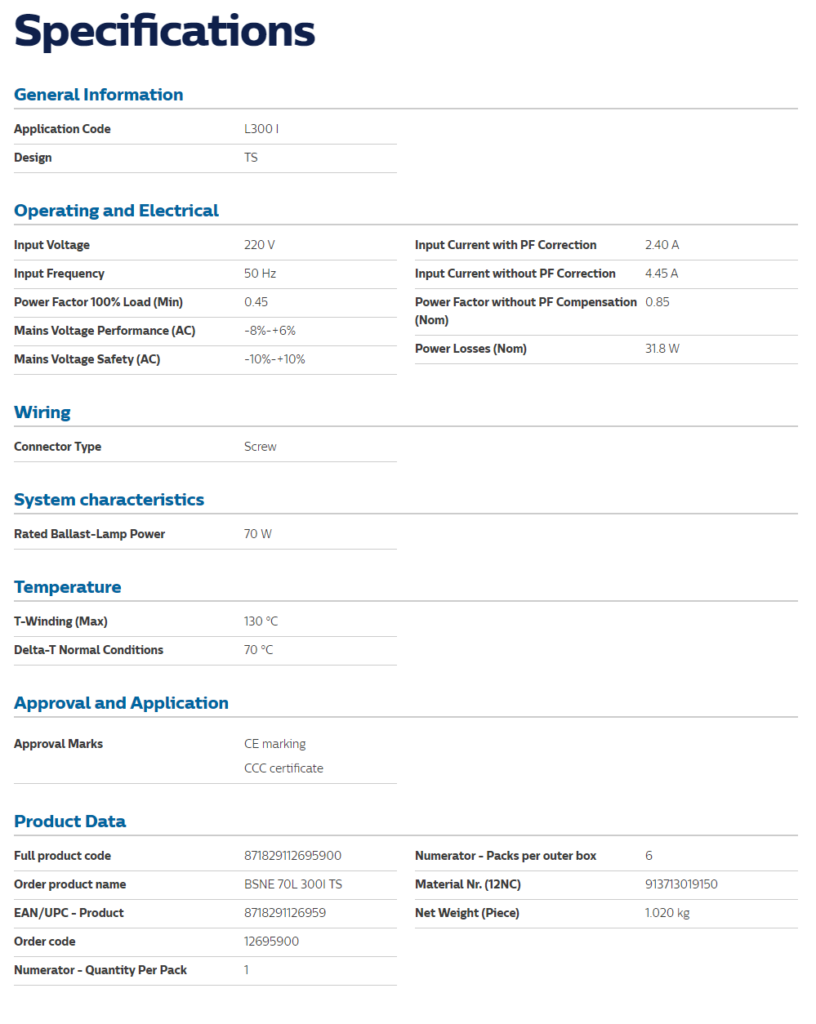This screenshot has width=816, height=1024.
Task: Select the Power Losses value 31.8 W
Action: 663,349
